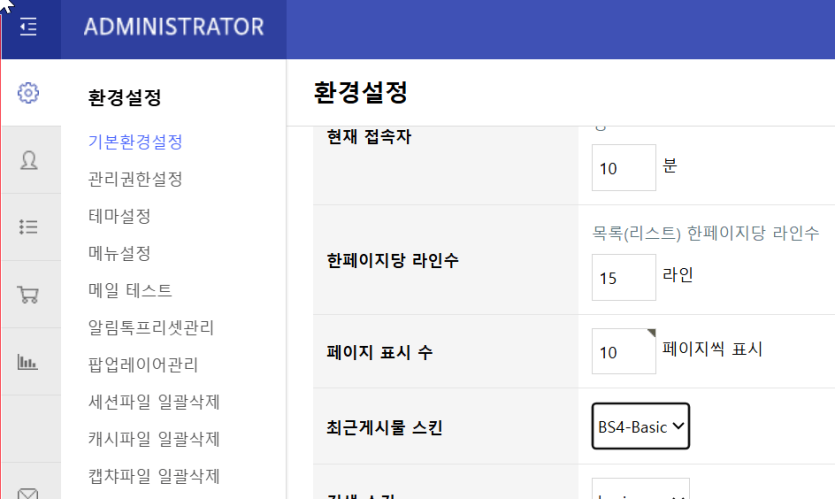Click the 페이지 표시 수 input field
This screenshot has height=499, width=835.
click(624, 351)
